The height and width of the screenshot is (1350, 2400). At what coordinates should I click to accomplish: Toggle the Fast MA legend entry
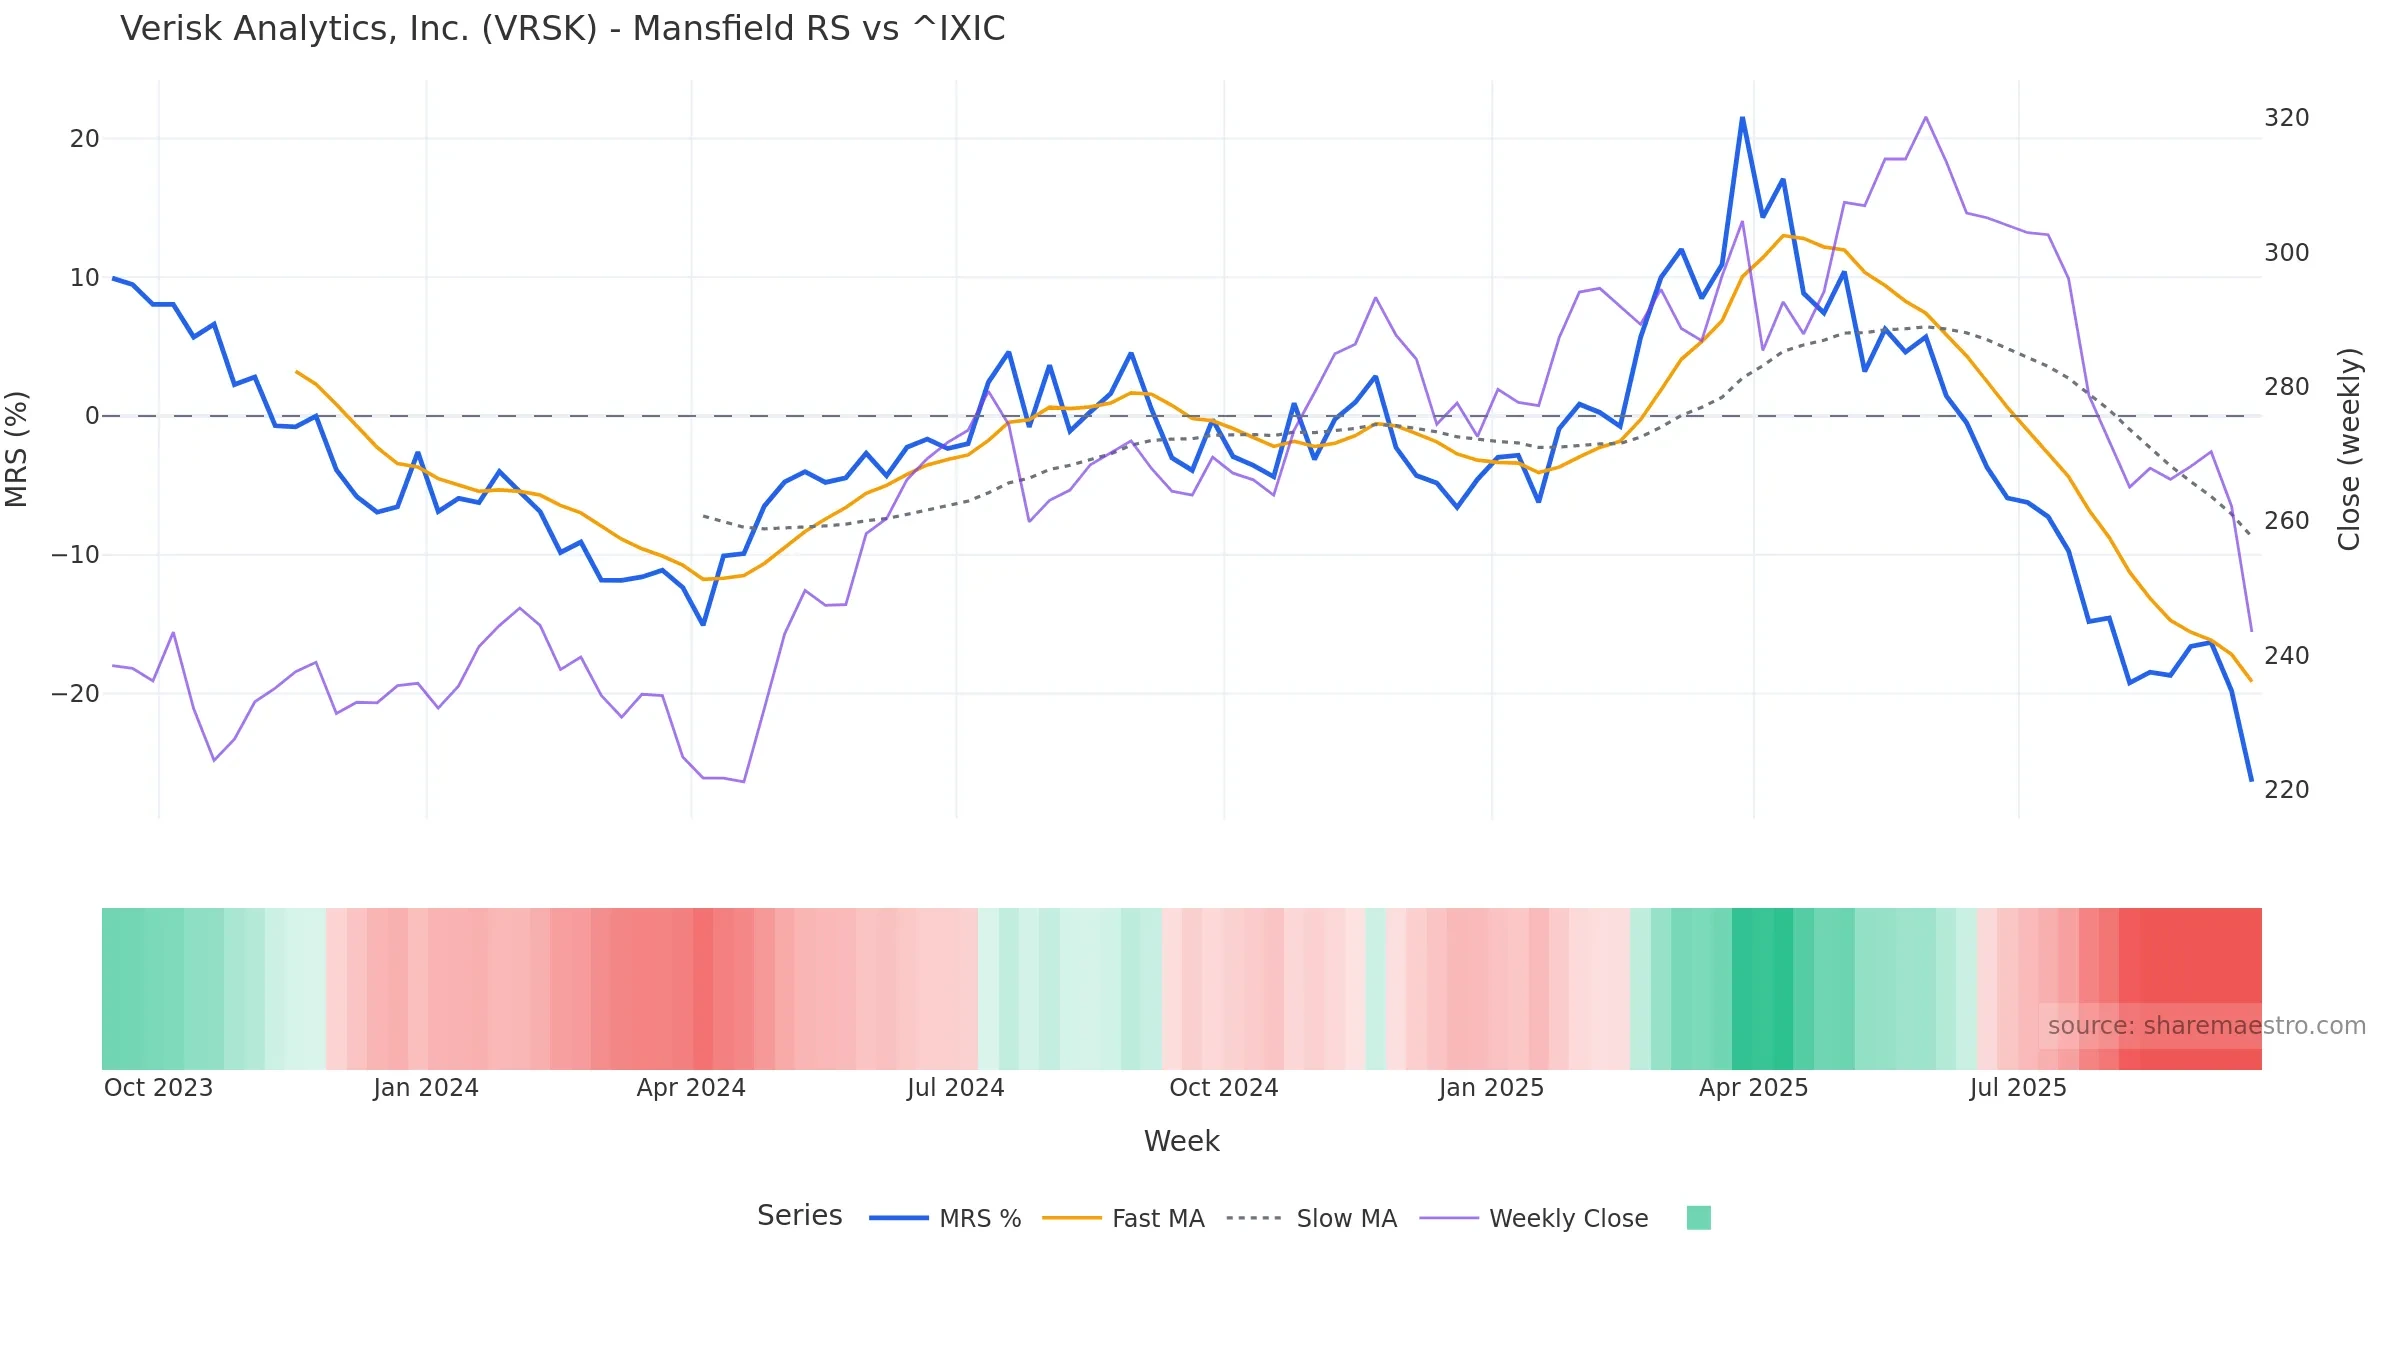click(1123, 1218)
